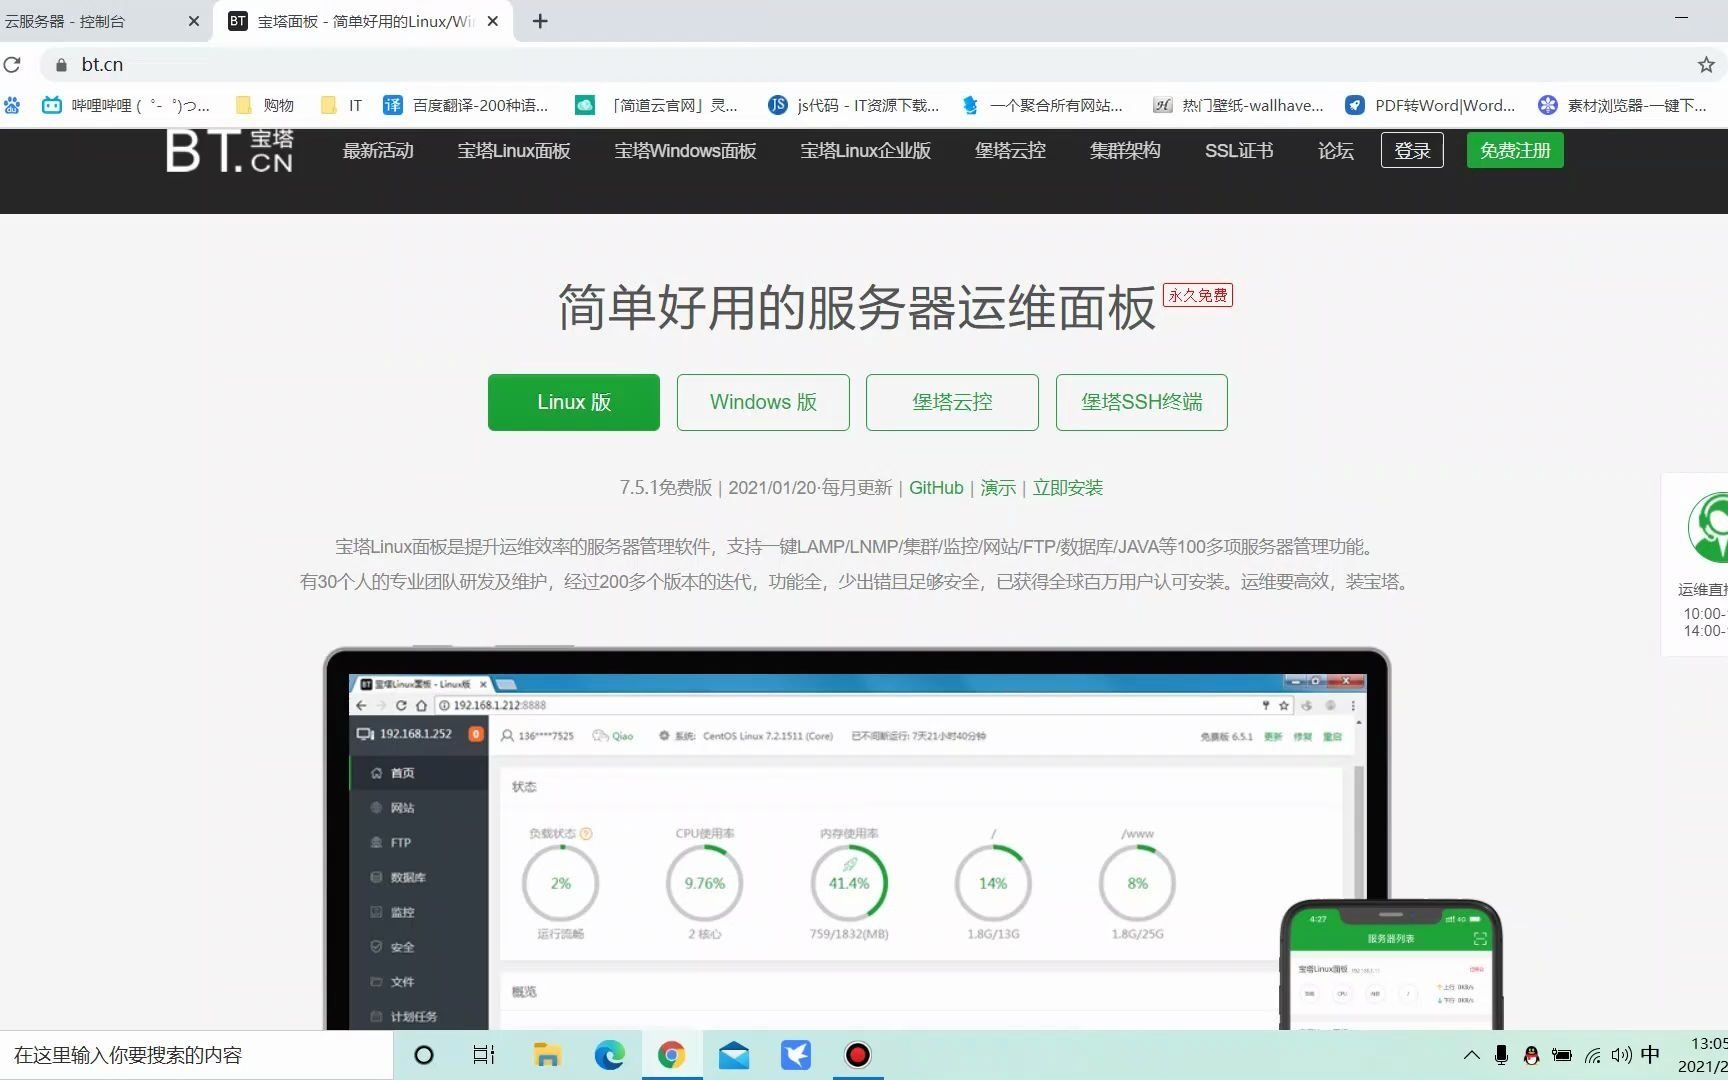Close the 宝塔面板 tab
The width and height of the screenshot is (1728, 1080).
[492, 21]
